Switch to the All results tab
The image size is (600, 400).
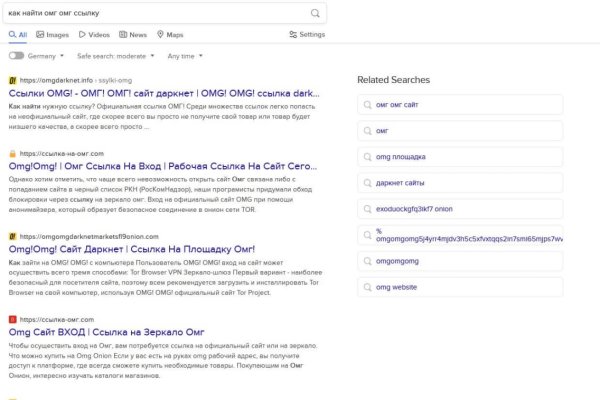click(18, 34)
